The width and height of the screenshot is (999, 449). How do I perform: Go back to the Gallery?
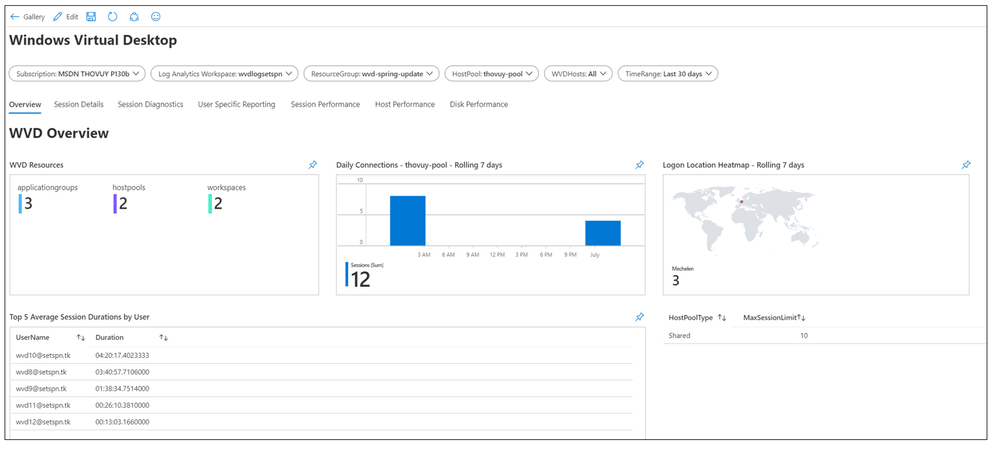click(28, 17)
